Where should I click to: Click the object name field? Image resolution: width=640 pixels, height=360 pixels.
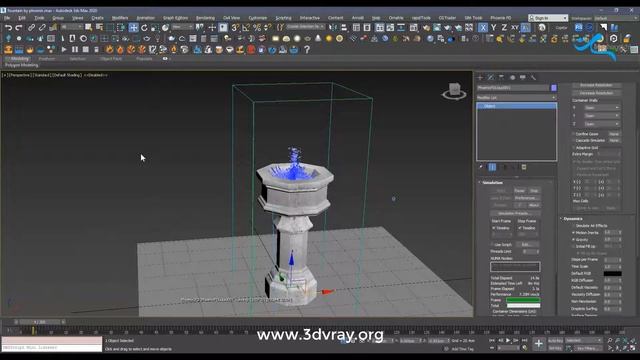point(513,88)
